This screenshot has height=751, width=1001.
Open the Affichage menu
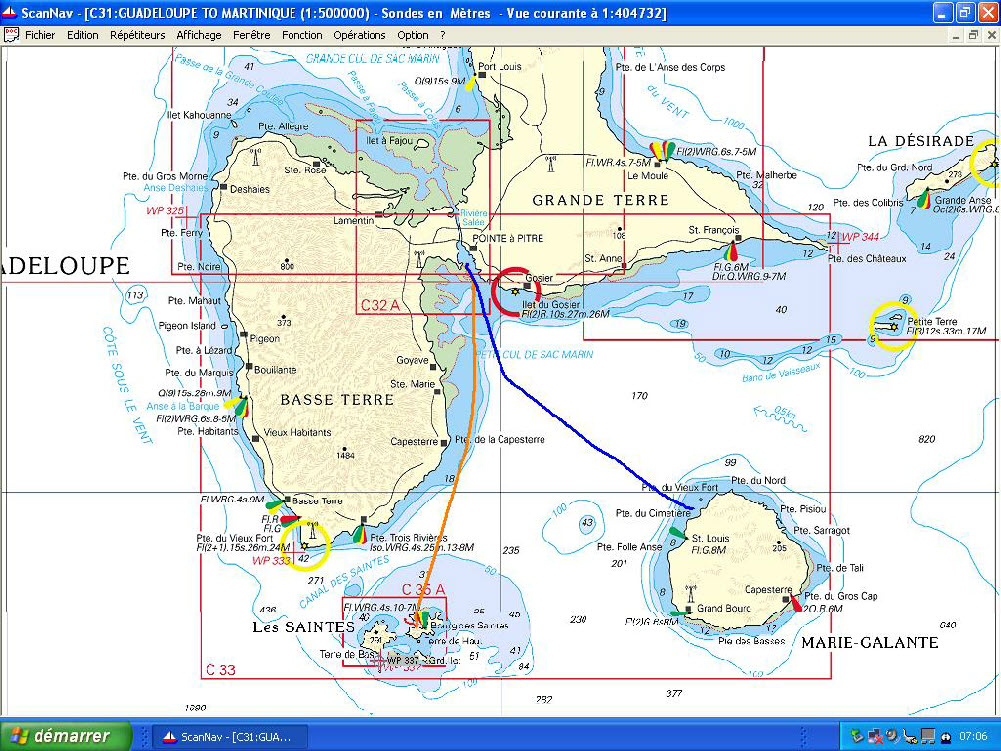click(x=199, y=35)
